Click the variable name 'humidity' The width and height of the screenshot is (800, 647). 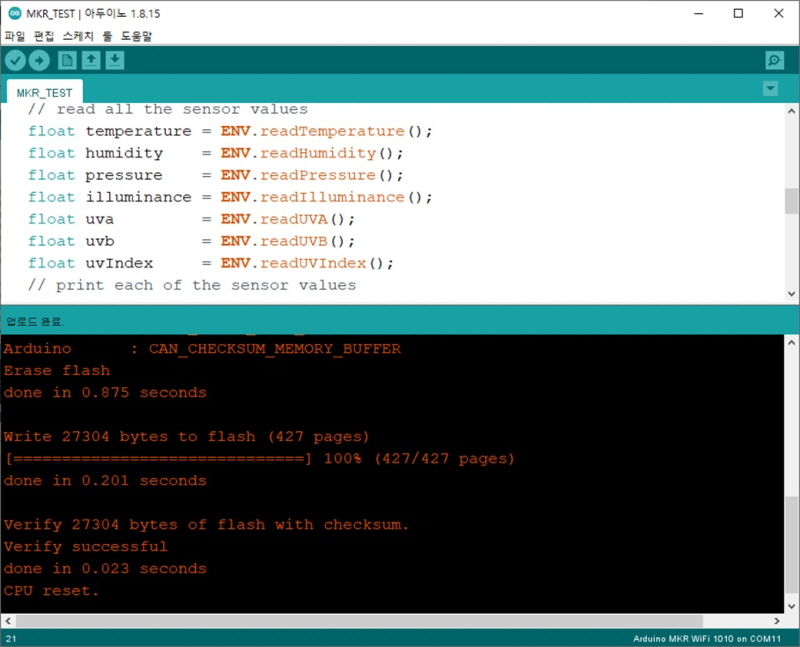click(124, 153)
